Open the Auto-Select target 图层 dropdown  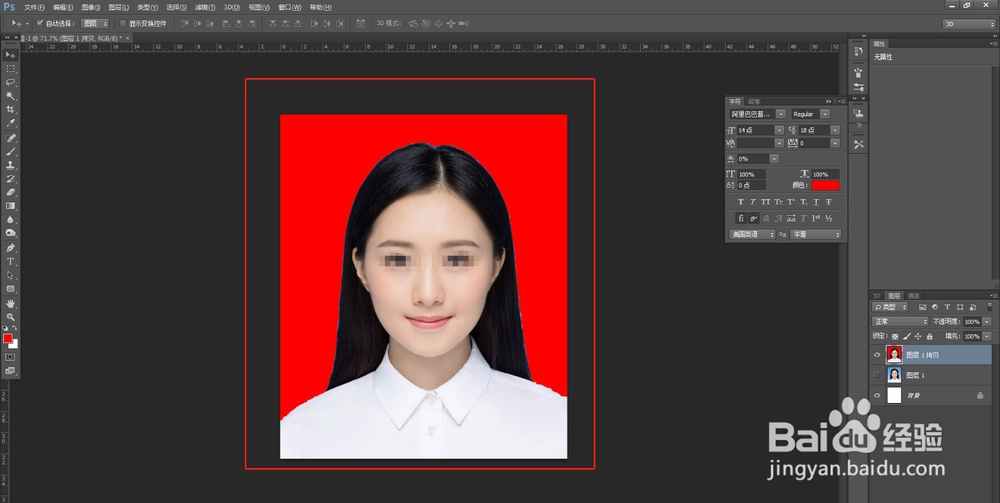[95, 24]
